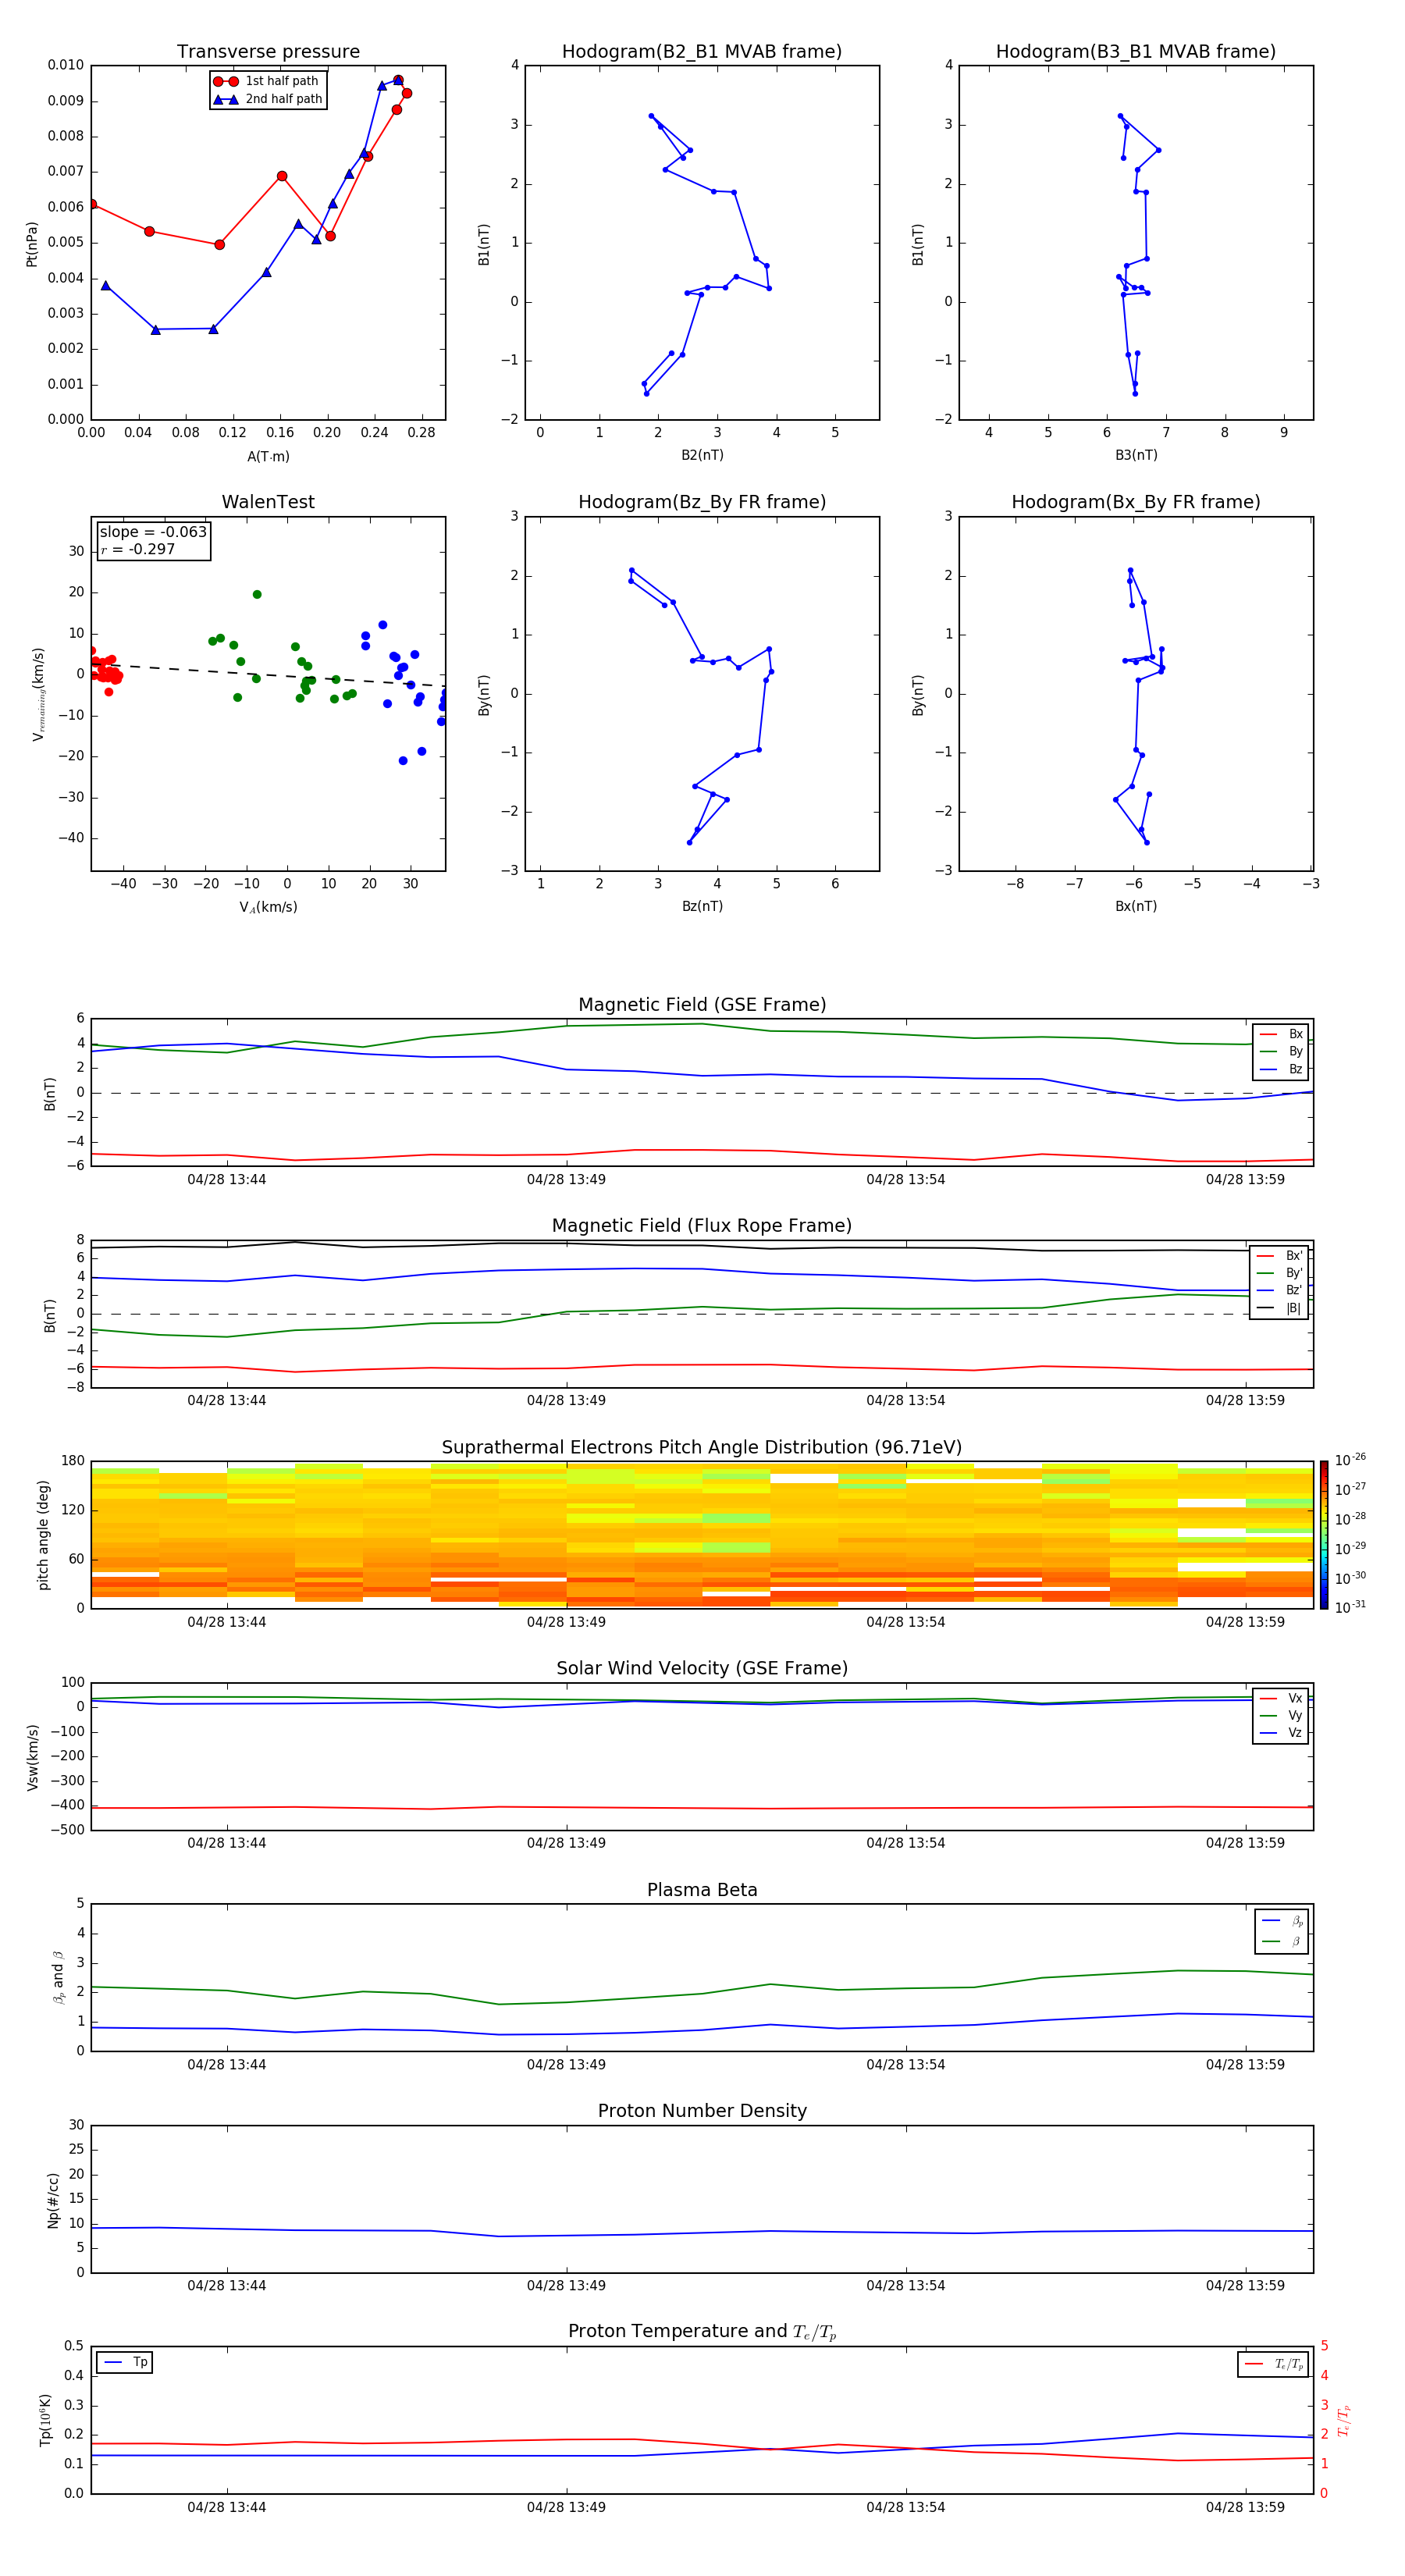Click the 'Magnetic Field (Flux Rope Frame)' title
Image resolution: width=1405 pixels, height=2576 pixels.
[x=702, y=1226]
